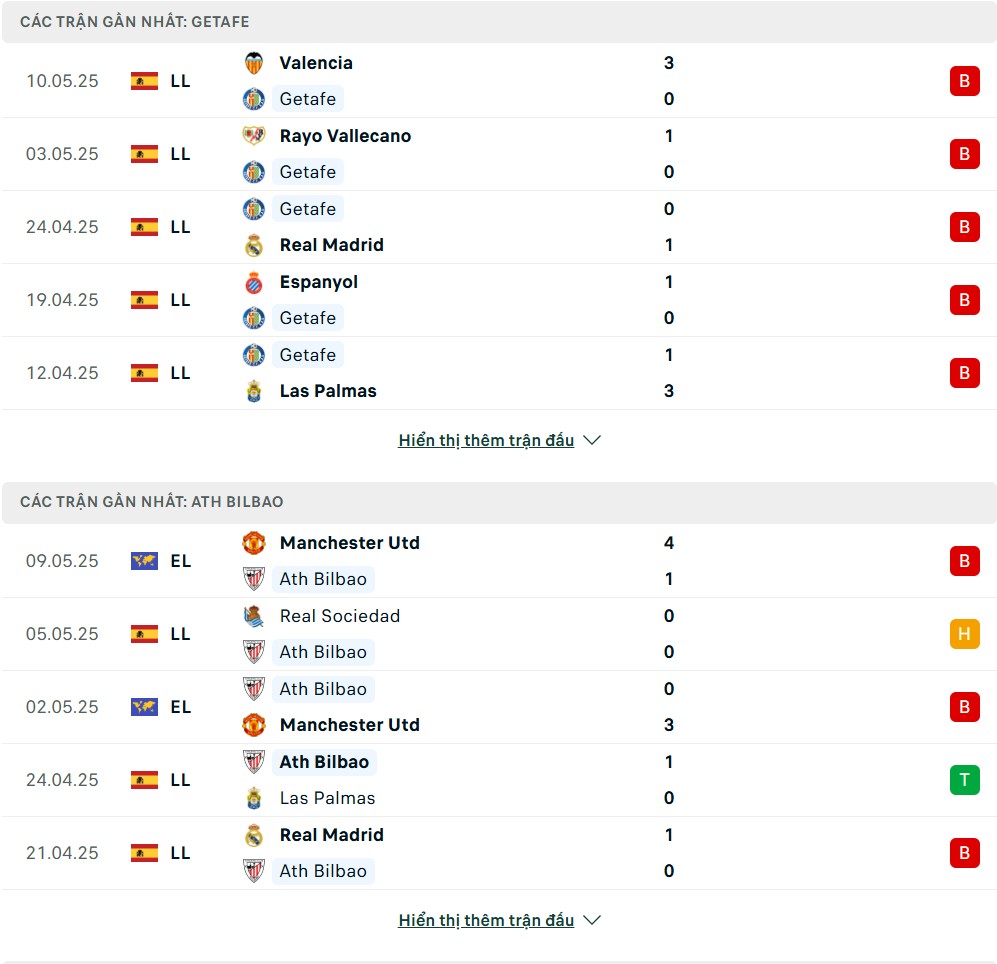Click the Manchester Utd crest on 09.05.25
This screenshot has width=997, height=964.
[254, 542]
